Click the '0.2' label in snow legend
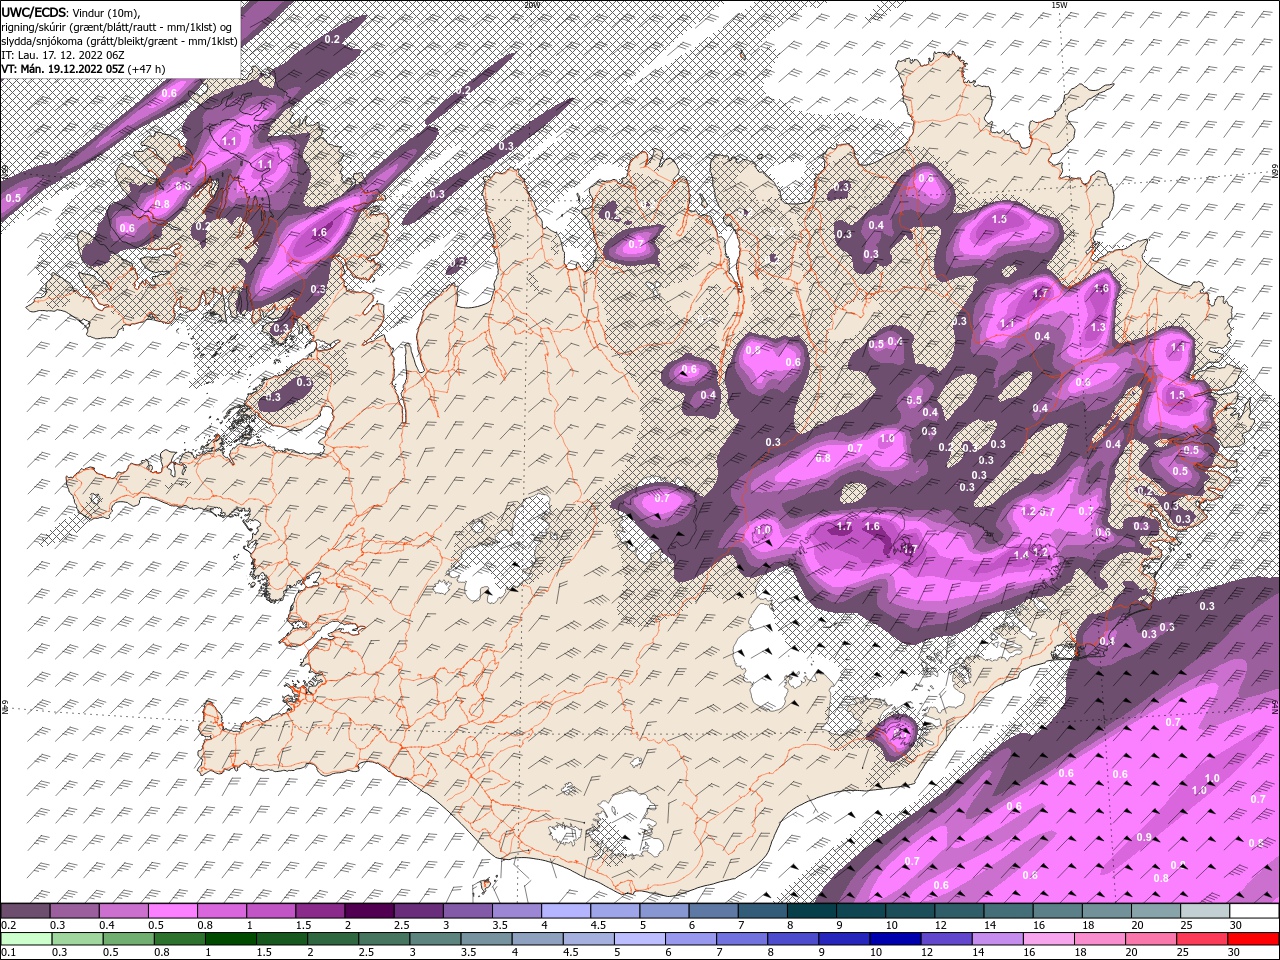This screenshot has height=960, width=1280. coord(9,925)
